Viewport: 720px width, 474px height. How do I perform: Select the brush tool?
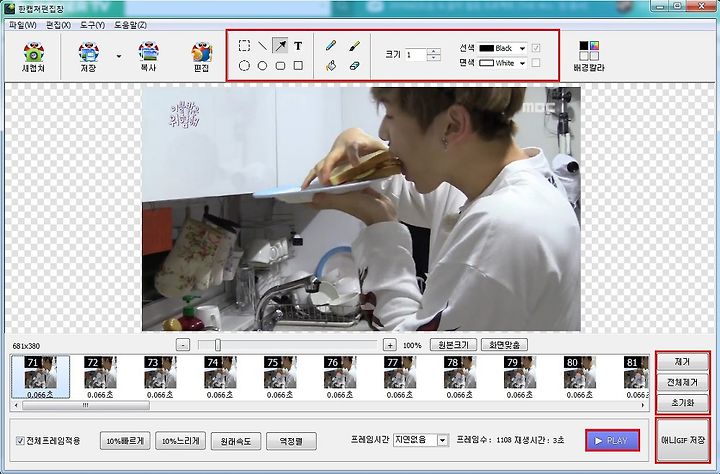click(354, 45)
